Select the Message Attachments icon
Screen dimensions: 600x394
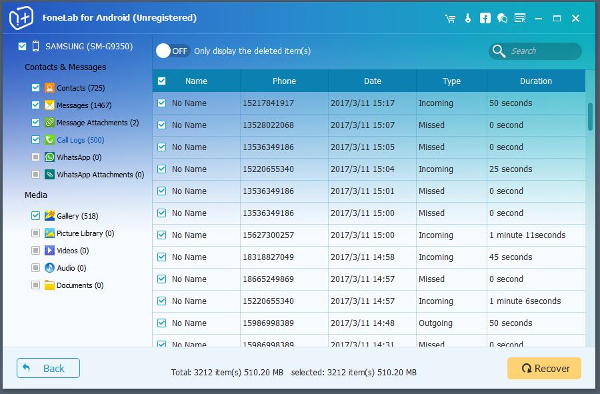(x=49, y=122)
